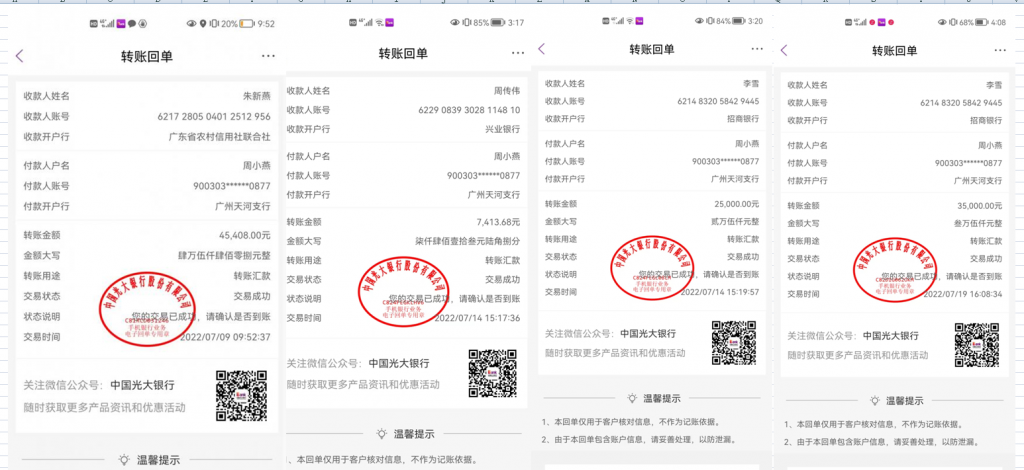Tap back arrow on the 朱新燕 receipt
This screenshot has width=1024, height=470.
point(19,56)
